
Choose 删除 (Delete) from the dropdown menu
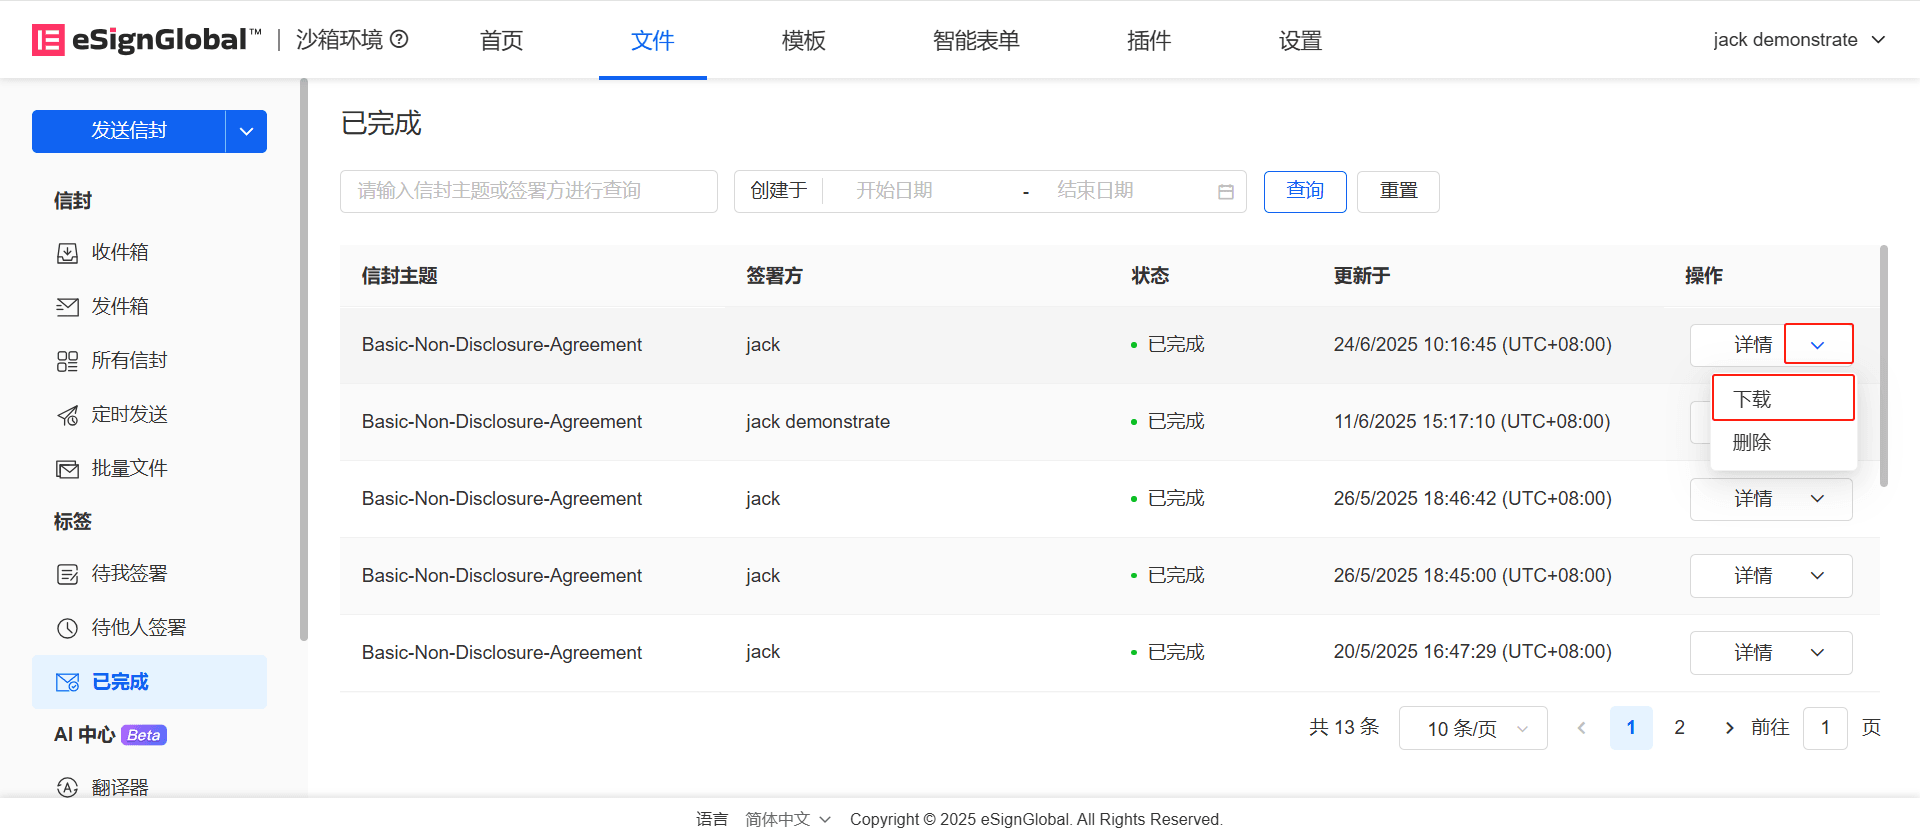point(1752,442)
